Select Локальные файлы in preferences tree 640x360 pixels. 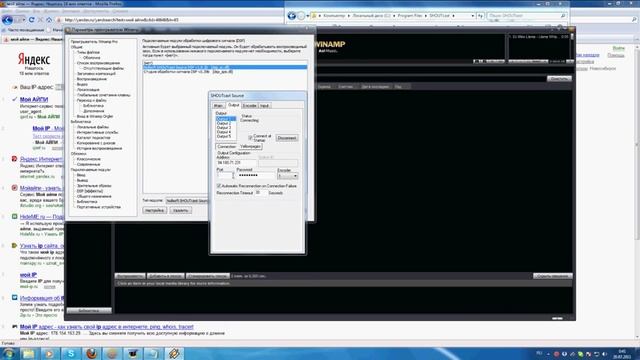click(93, 127)
